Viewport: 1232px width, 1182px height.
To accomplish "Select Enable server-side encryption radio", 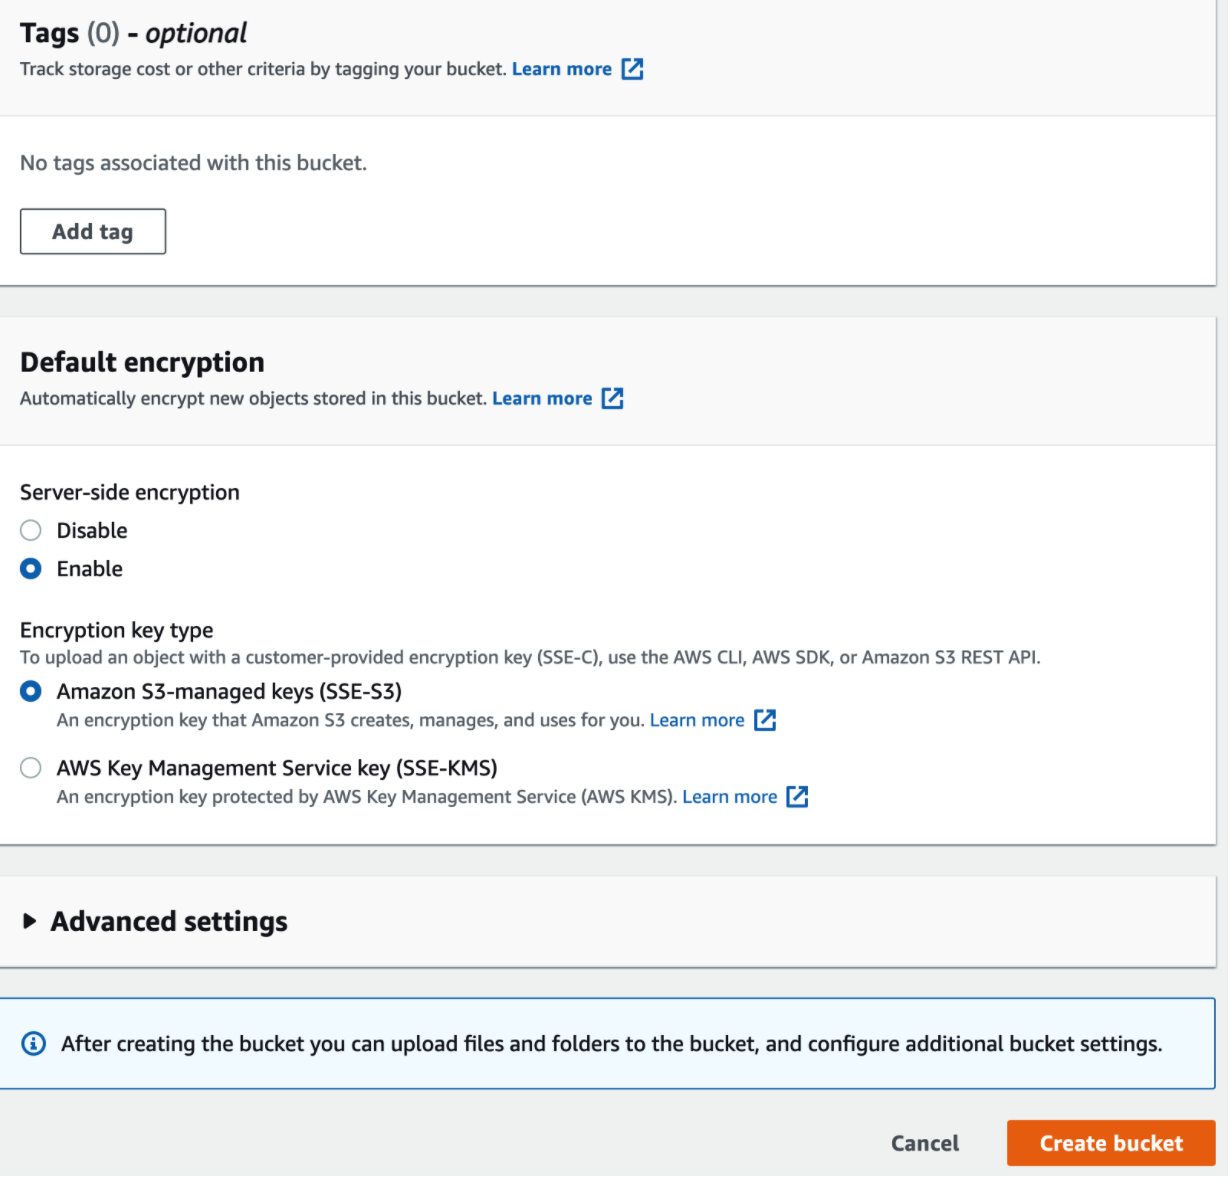I will click(x=31, y=569).
